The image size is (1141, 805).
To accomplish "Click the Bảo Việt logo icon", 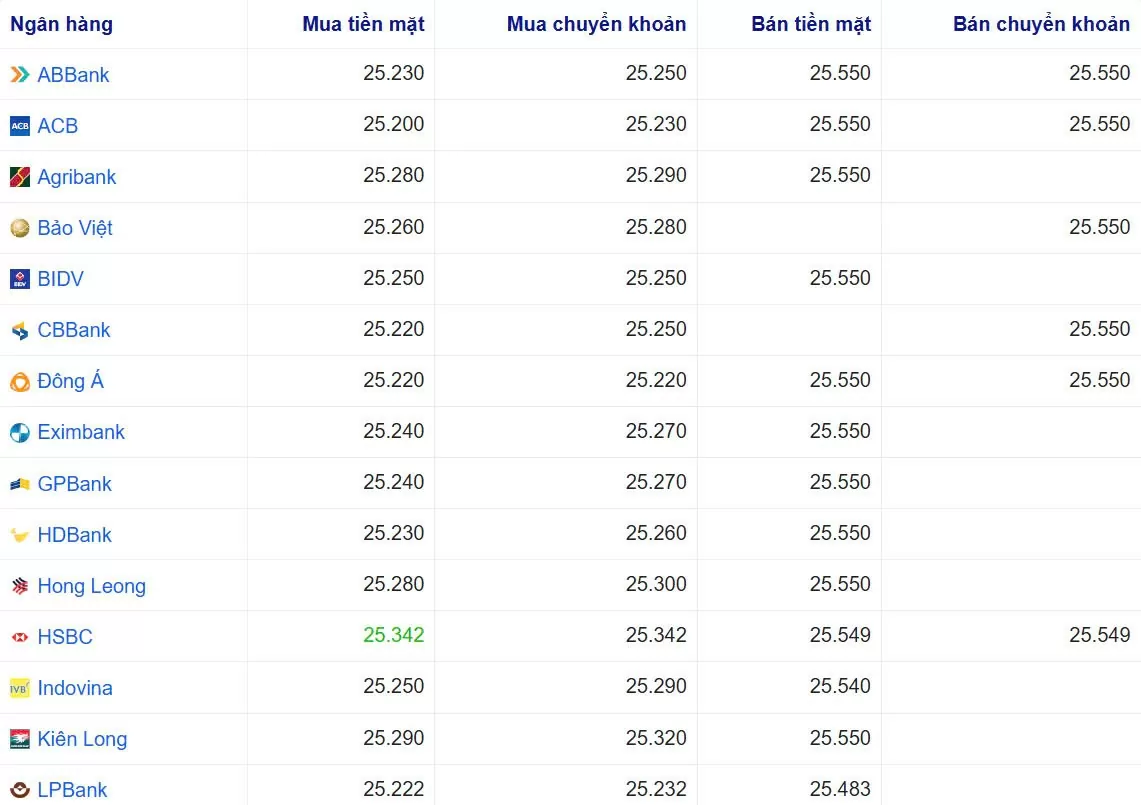I will tap(20, 228).
